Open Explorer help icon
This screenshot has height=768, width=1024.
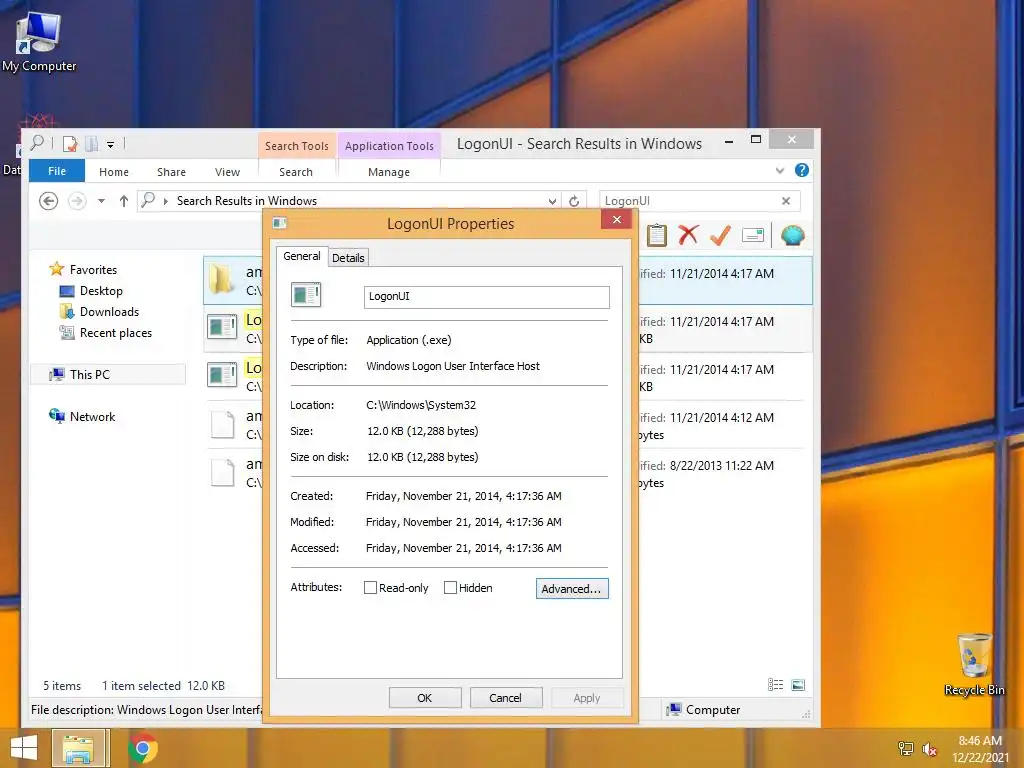(802, 170)
